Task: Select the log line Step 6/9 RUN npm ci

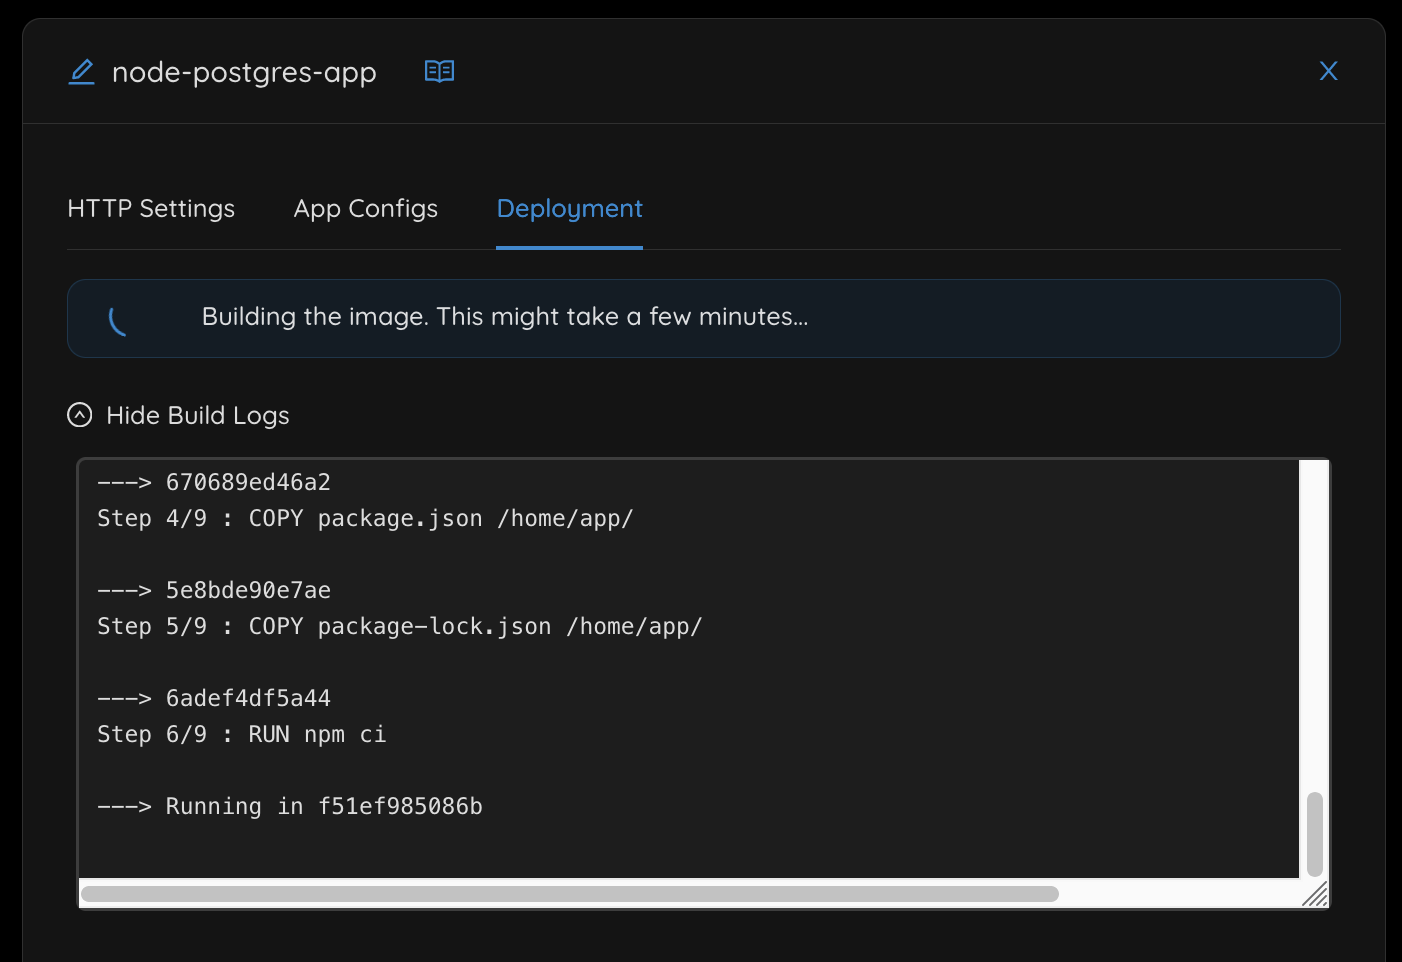Action: 242,733
